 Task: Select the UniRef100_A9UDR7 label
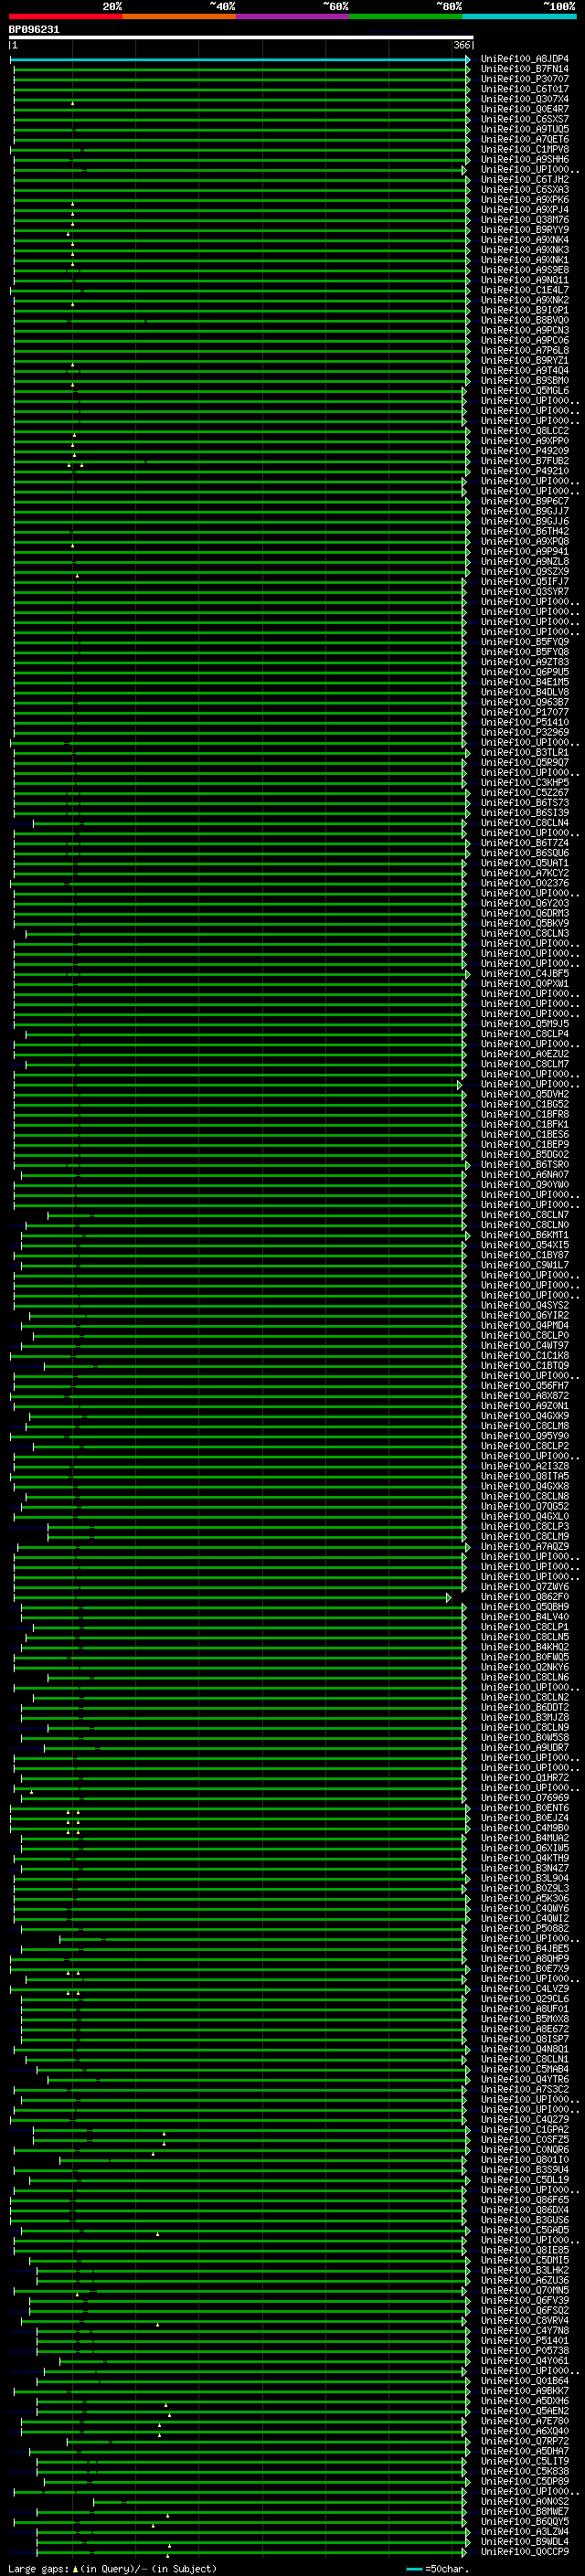pyautogui.click(x=524, y=1747)
